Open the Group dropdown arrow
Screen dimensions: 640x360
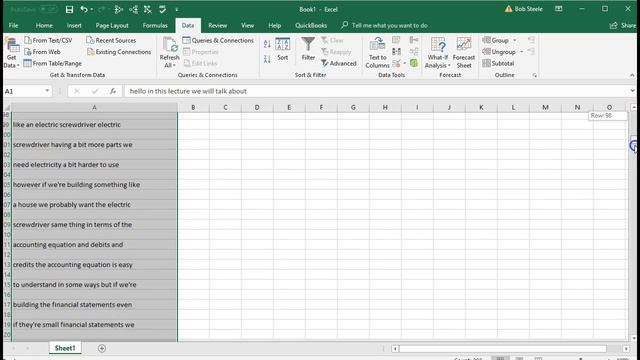point(515,40)
